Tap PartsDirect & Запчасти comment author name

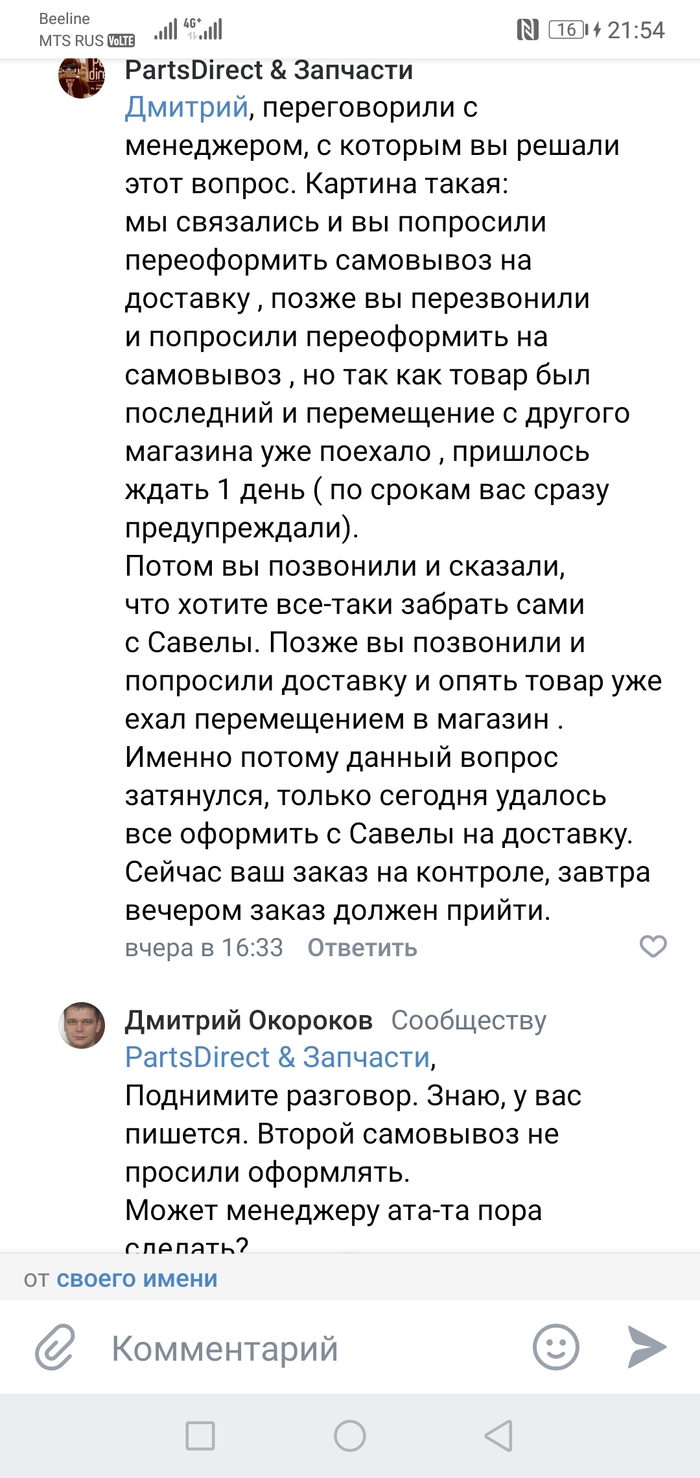click(x=269, y=70)
